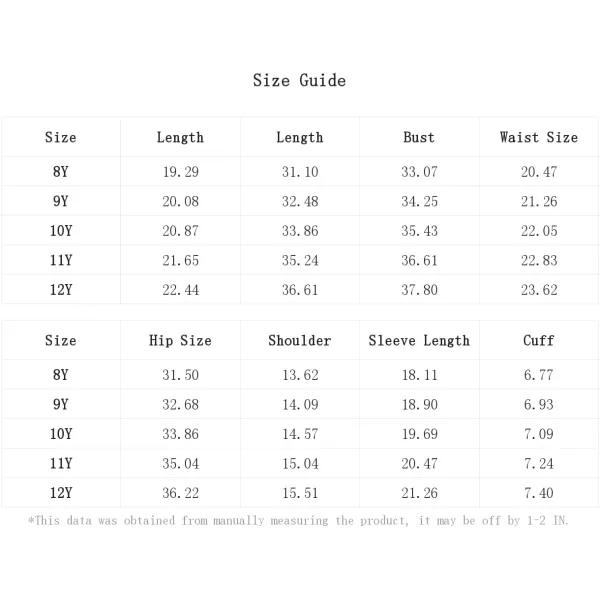Click the Shoulder column header

(x=300, y=340)
